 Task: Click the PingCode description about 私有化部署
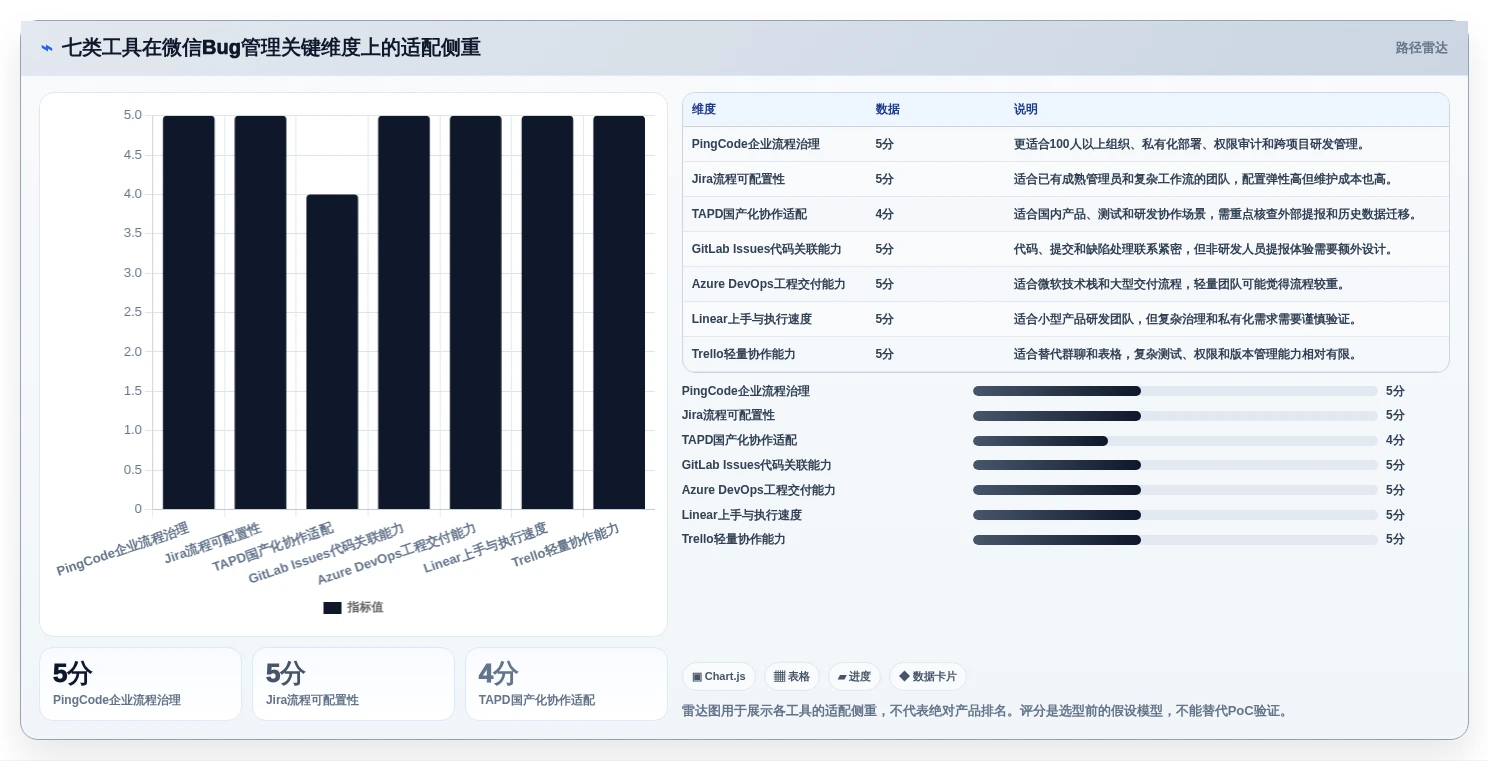point(1190,145)
